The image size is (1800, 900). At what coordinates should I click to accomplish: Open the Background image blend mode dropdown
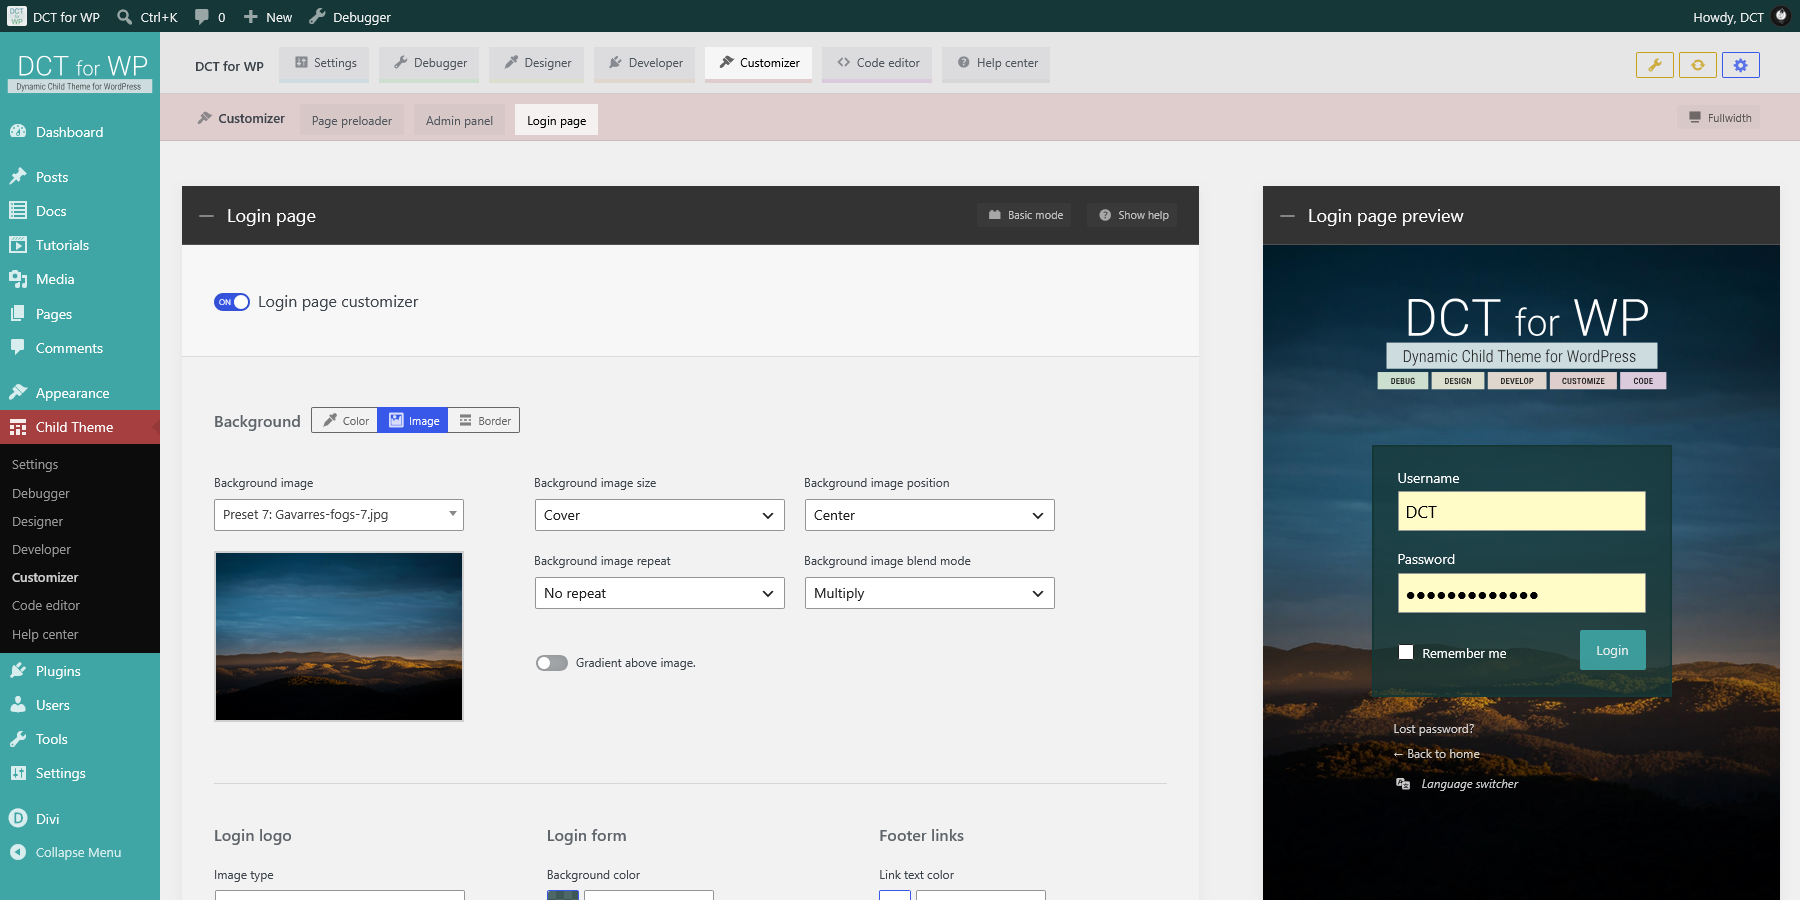(930, 593)
